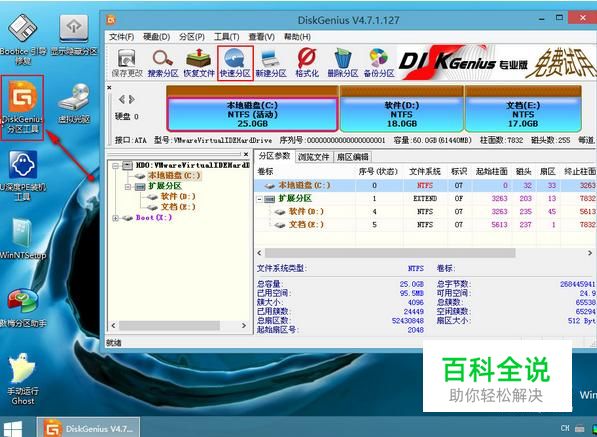Viewport: 597px width, 437px height.
Task: Collapse the HD0 VMware disk tree node
Action: 116,166
